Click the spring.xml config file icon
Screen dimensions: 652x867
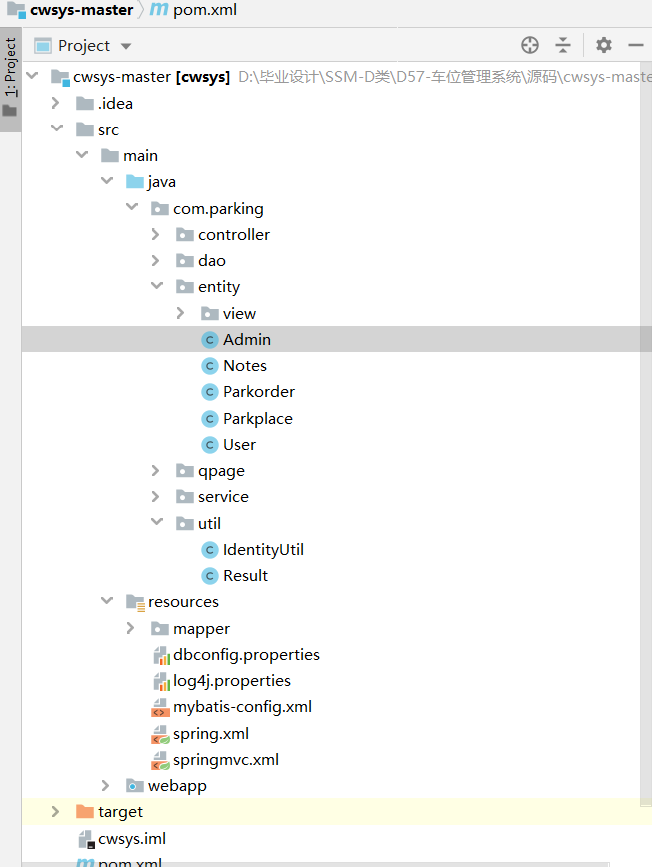pyautogui.click(x=160, y=734)
